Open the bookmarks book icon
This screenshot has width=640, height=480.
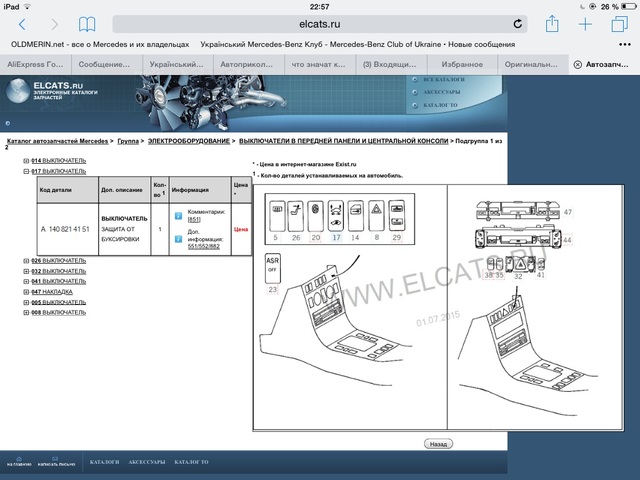87,24
